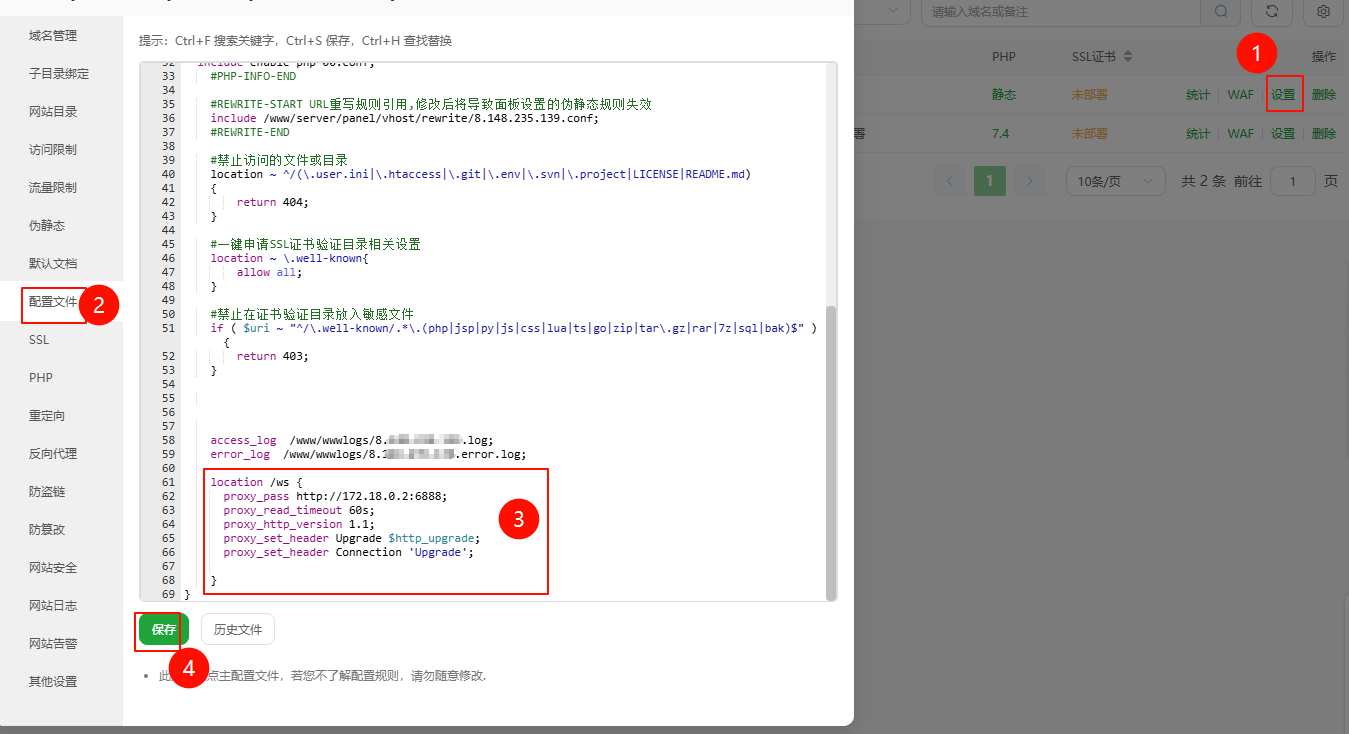Click the proxy_pass http://172.18.0.2:6888 line
The image size is (1349, 734).
pyautogui.click(x=336, y=496)
